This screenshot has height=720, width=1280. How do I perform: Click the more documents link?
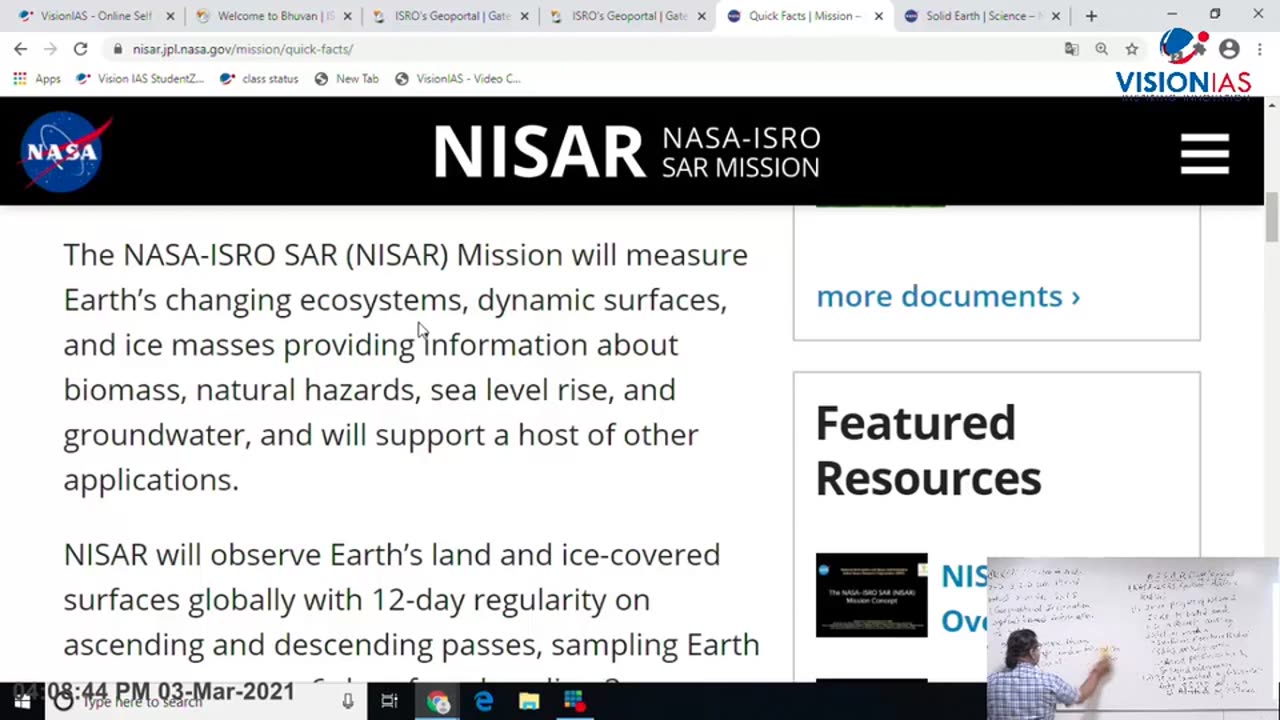click(948, 296)
